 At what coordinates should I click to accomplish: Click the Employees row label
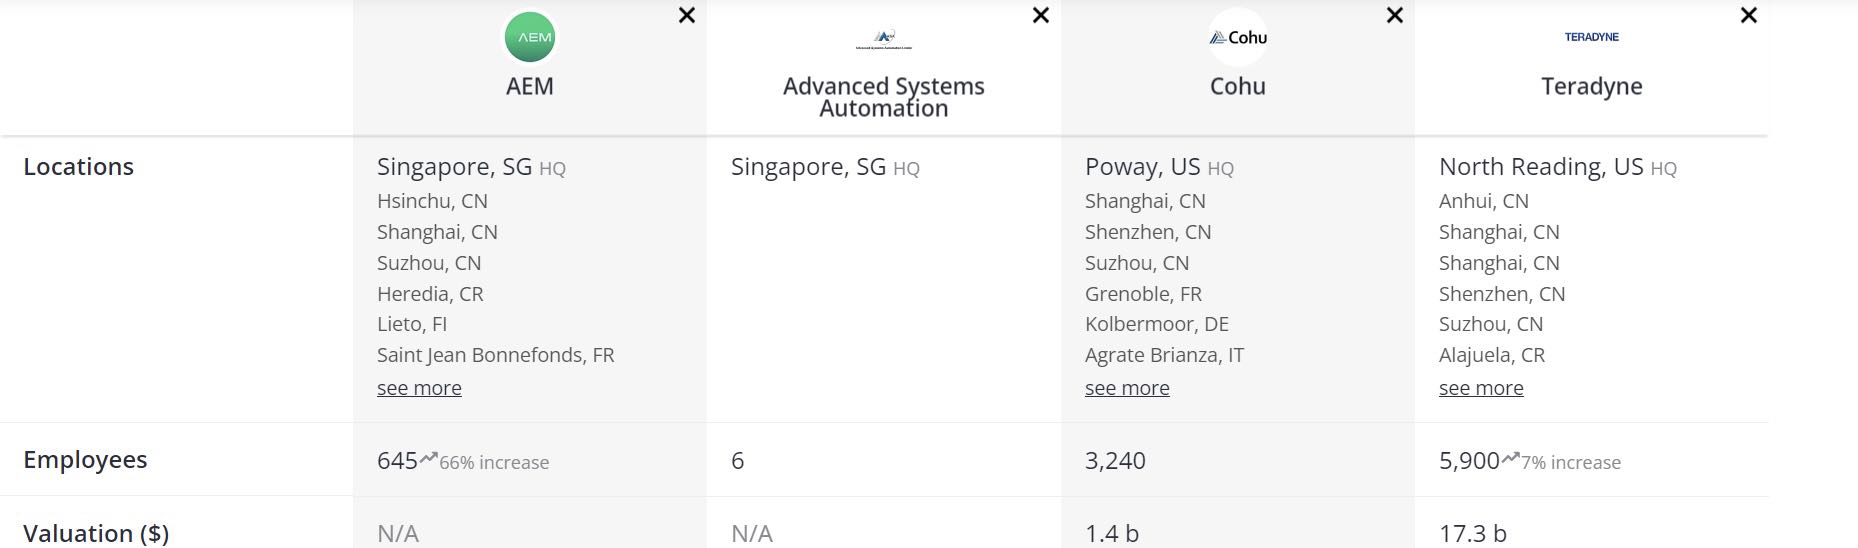point(85,460)
